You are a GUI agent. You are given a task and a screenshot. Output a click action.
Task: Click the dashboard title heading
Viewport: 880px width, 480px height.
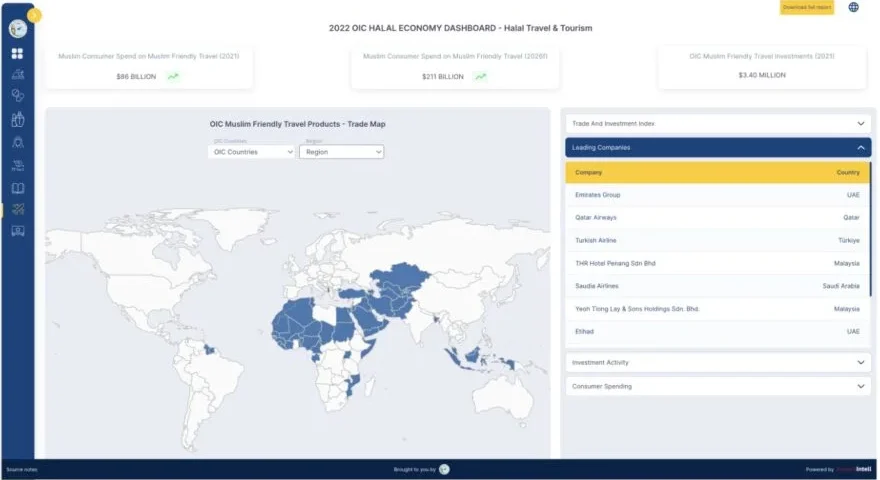(460, 28)
